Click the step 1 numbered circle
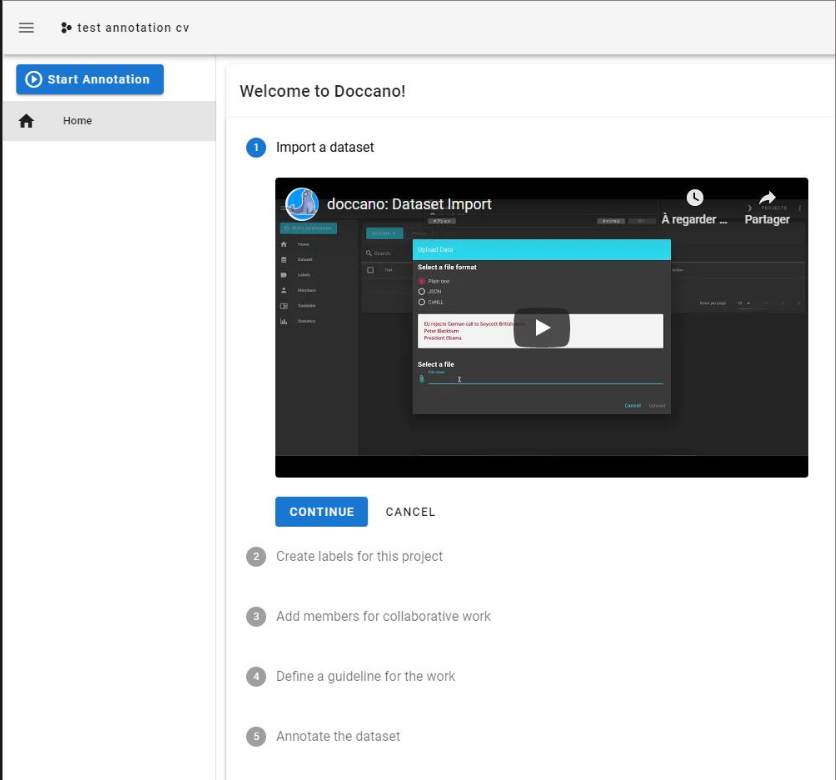 (256, 147)
